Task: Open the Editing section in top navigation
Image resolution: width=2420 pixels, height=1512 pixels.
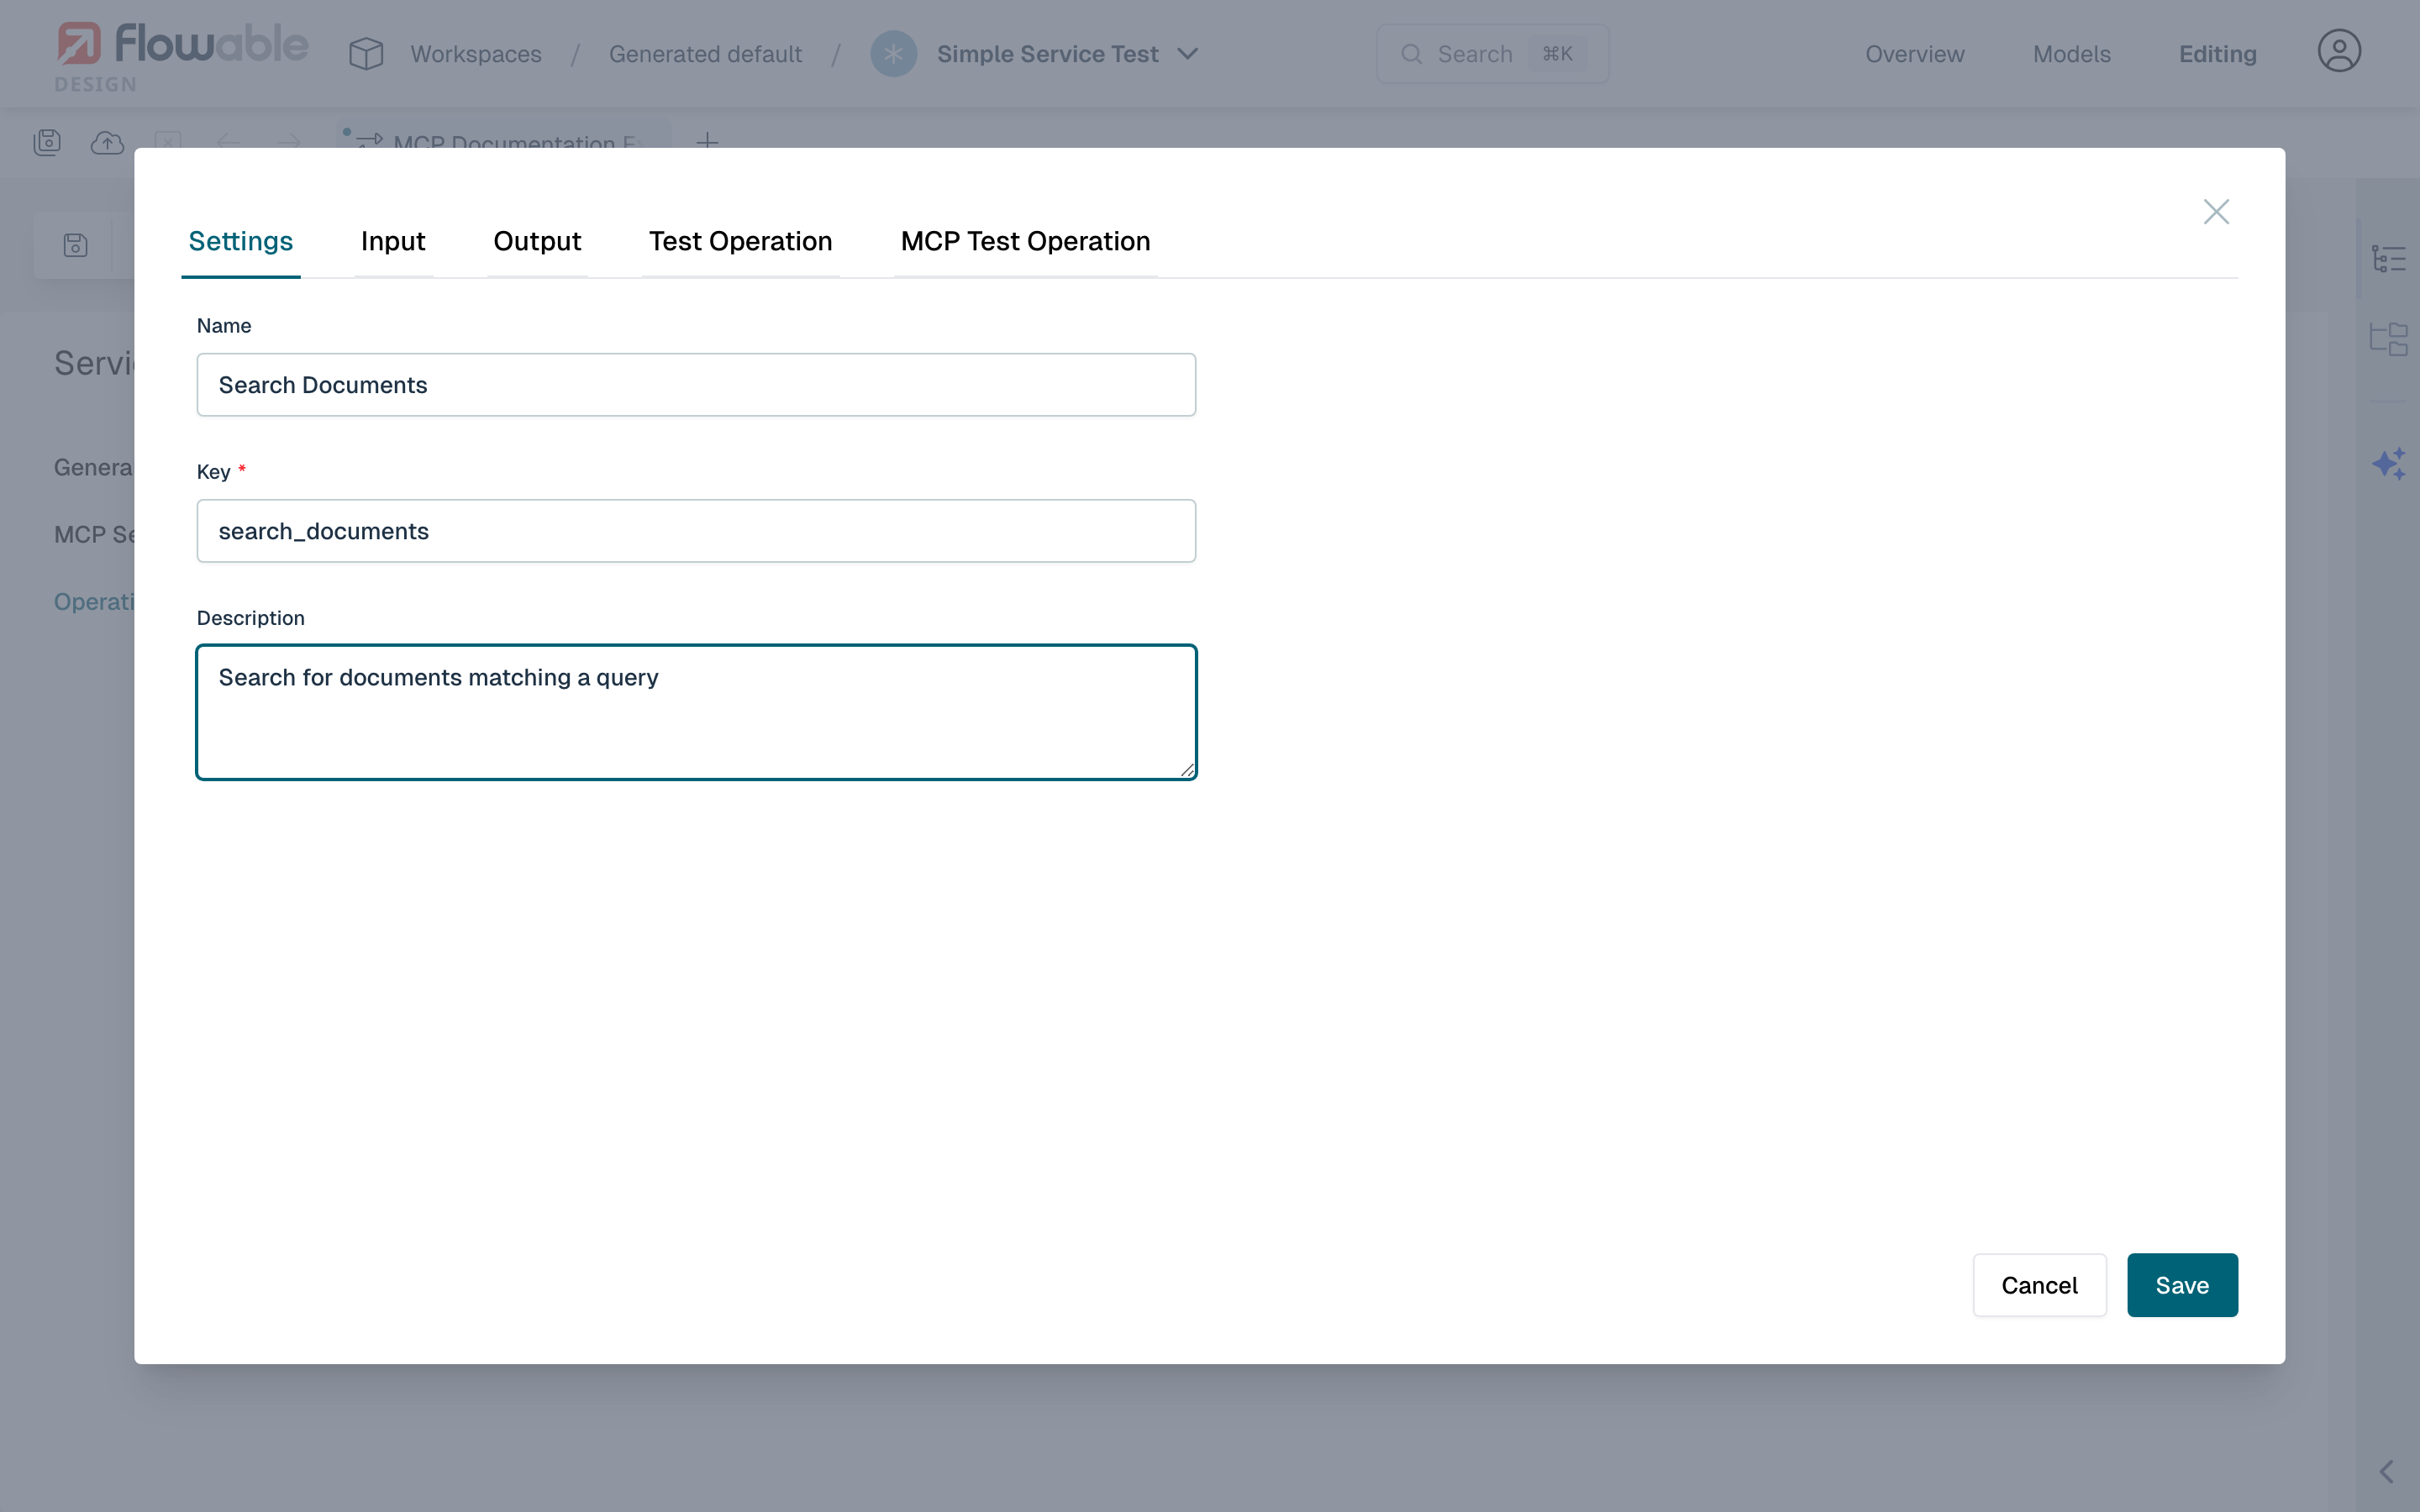Action: coord(2218,54)
